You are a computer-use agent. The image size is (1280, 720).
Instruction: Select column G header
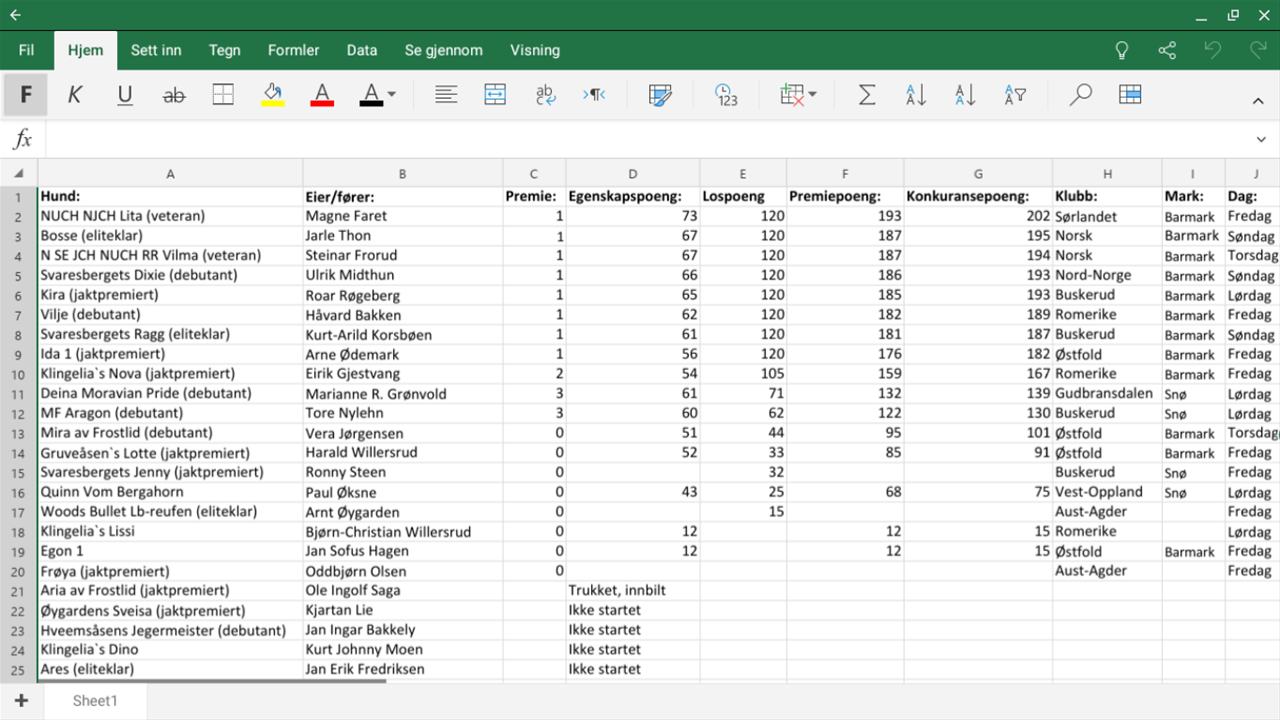click(x=978, y=173)
